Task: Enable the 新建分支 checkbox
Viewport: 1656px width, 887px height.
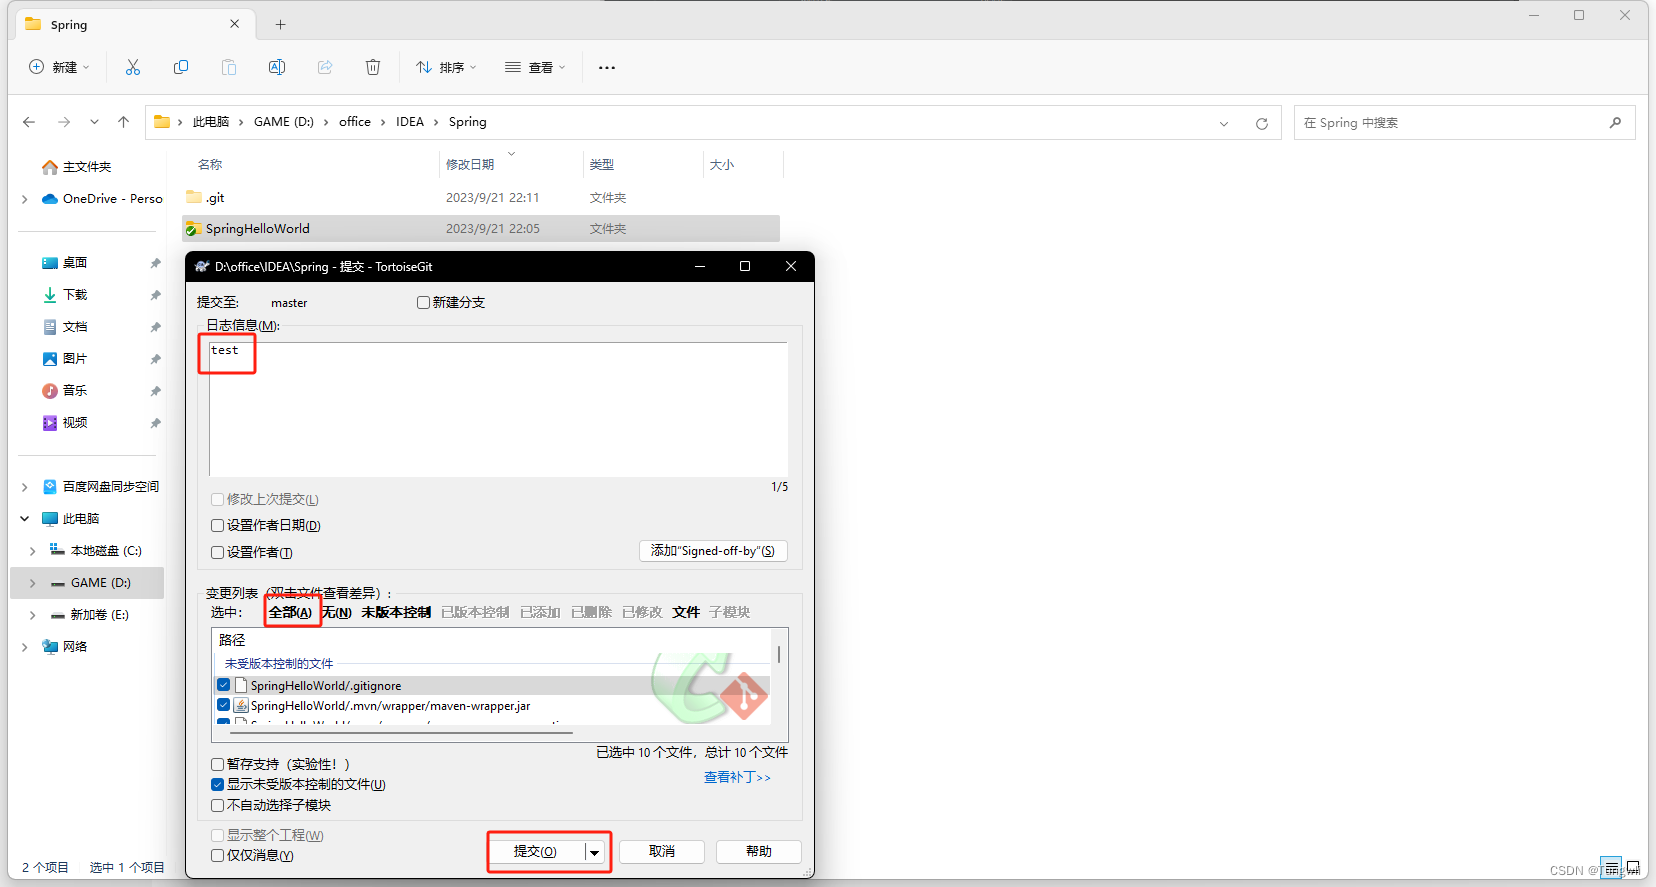Action: click(423, 302)
